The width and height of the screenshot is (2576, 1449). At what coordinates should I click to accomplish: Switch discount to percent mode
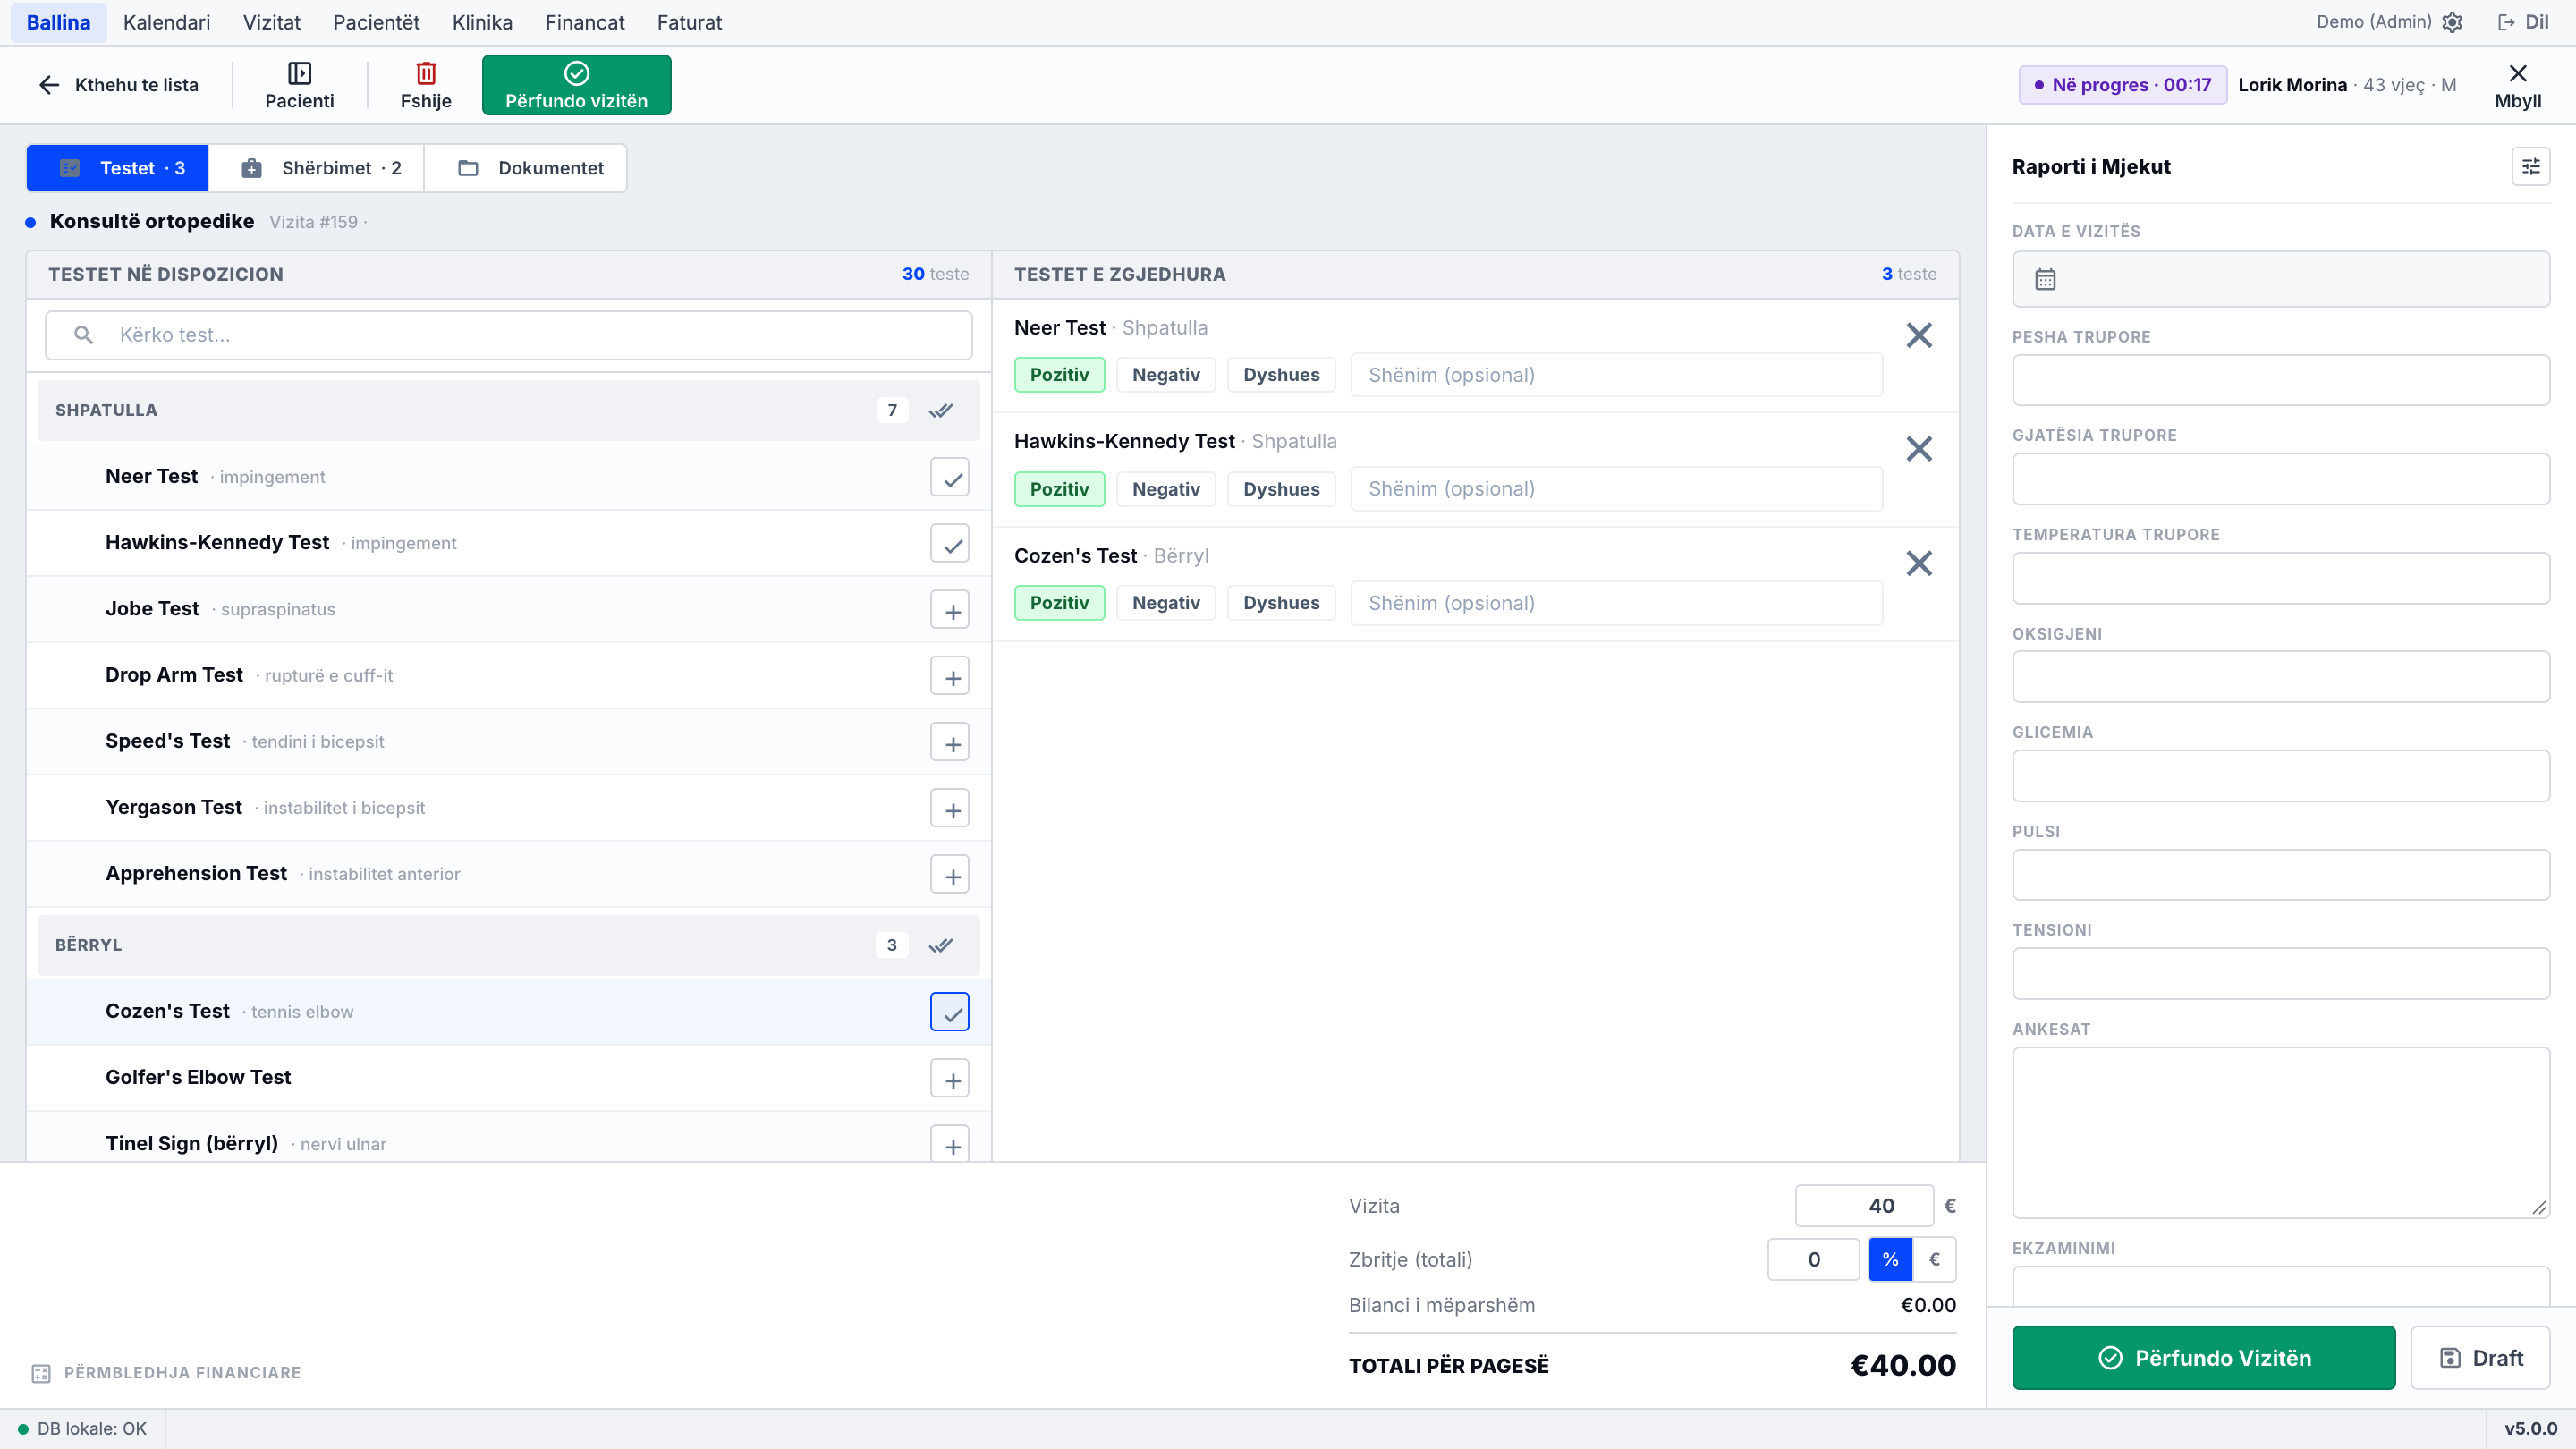point(1890,1260)
